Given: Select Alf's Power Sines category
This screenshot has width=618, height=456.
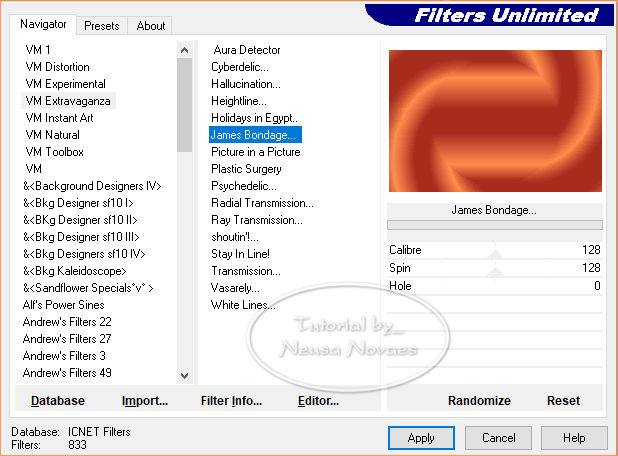Looking at the screenshot, I should pos(63,305).
